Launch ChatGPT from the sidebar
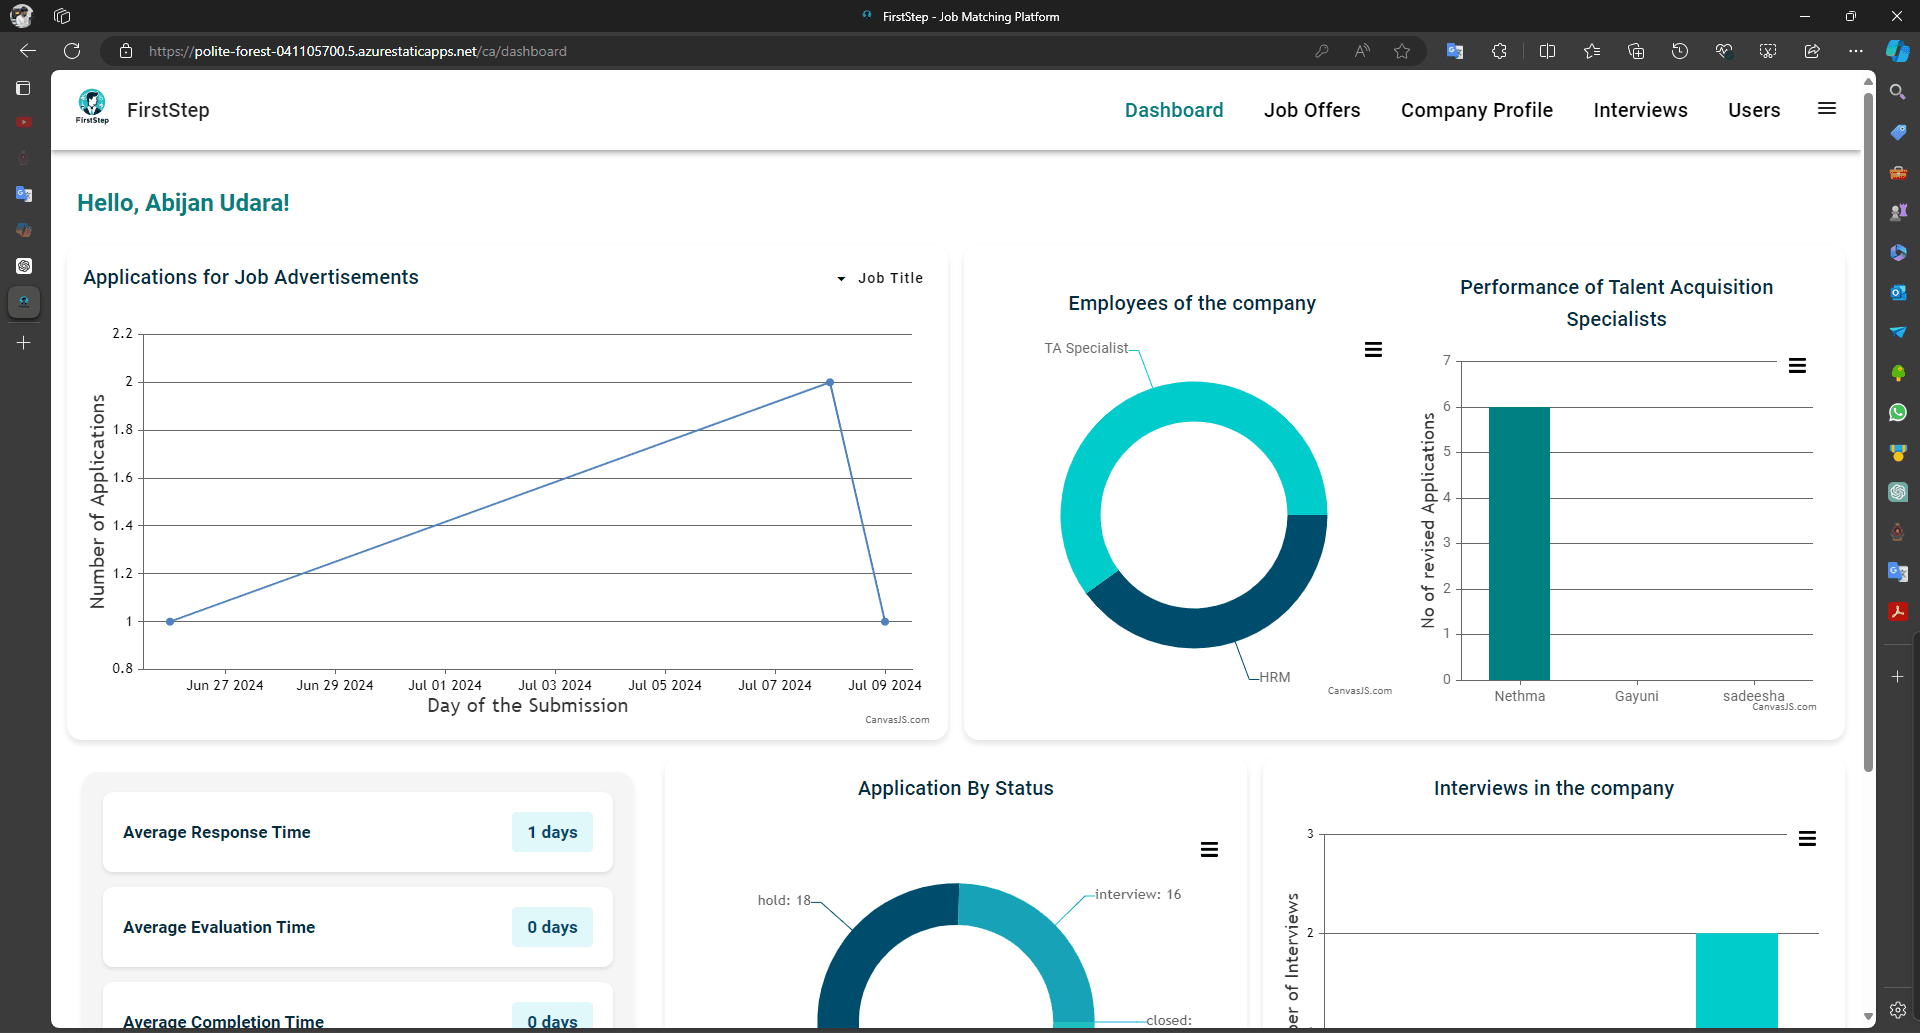Viewport: 1920px width, 1033px height. [x=1899, y=492]
